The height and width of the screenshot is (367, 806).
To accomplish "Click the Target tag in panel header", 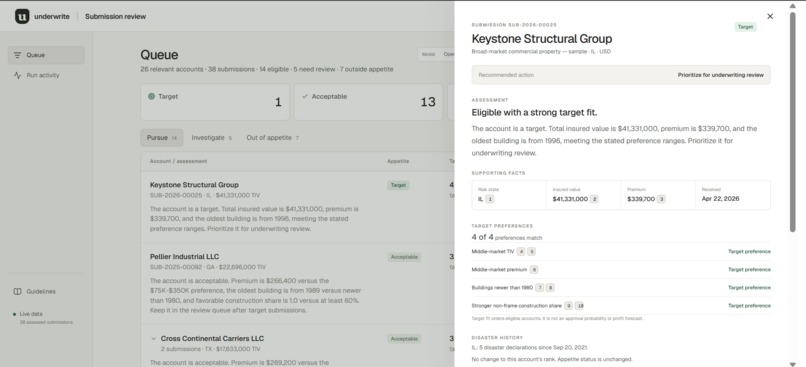I will pos(745,27).
